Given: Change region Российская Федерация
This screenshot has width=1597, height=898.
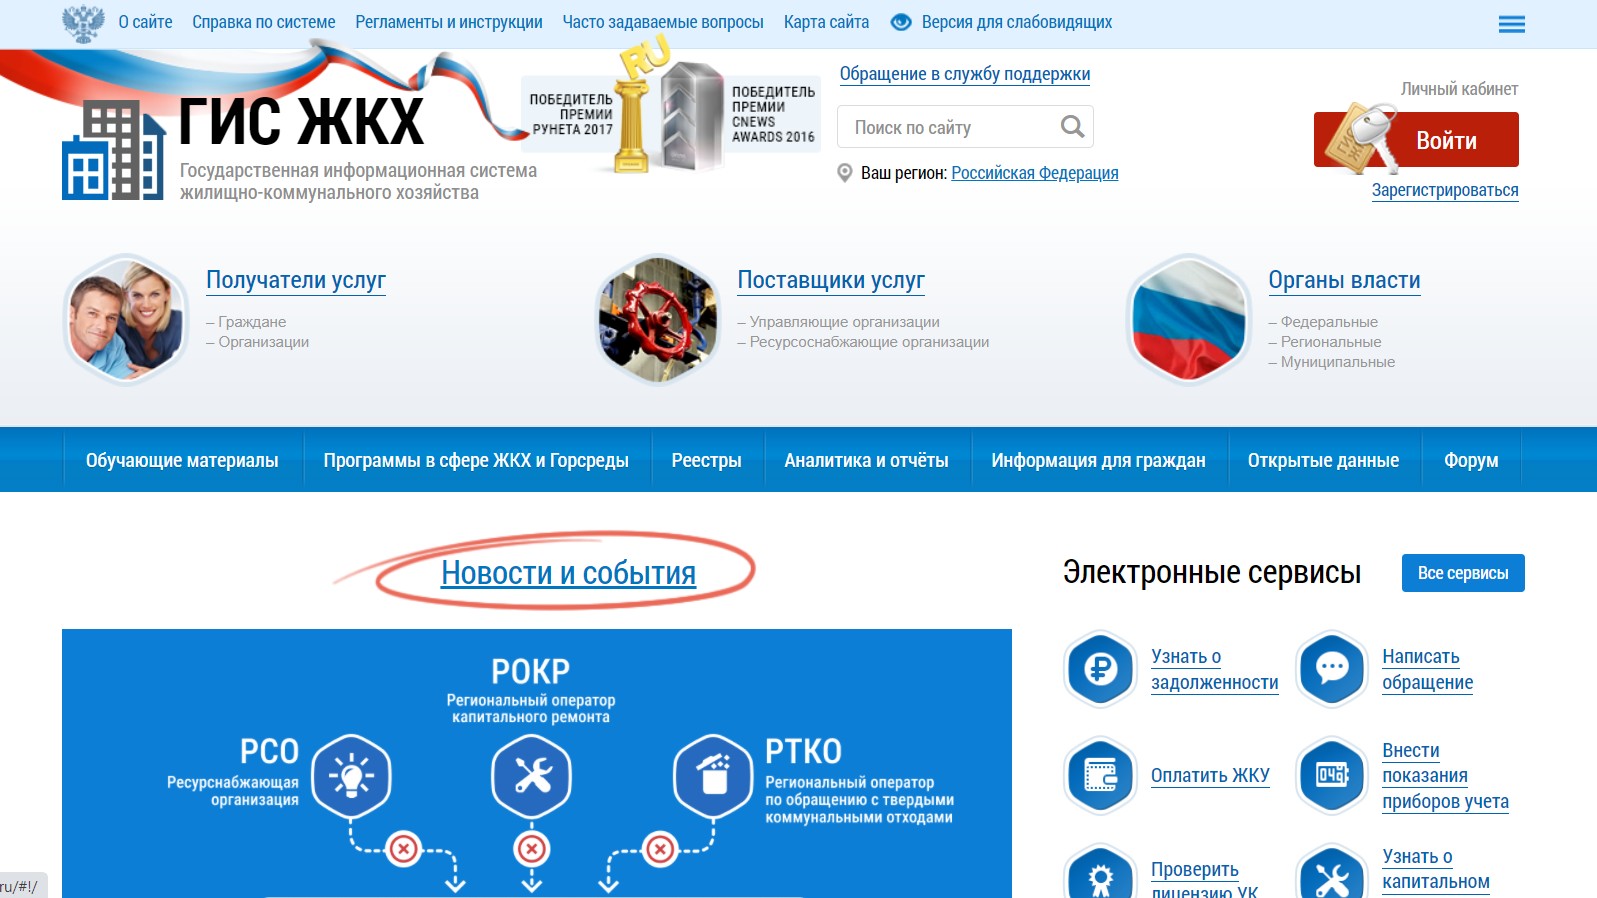Looking at the screenshot, I should tap(1034, 173).
